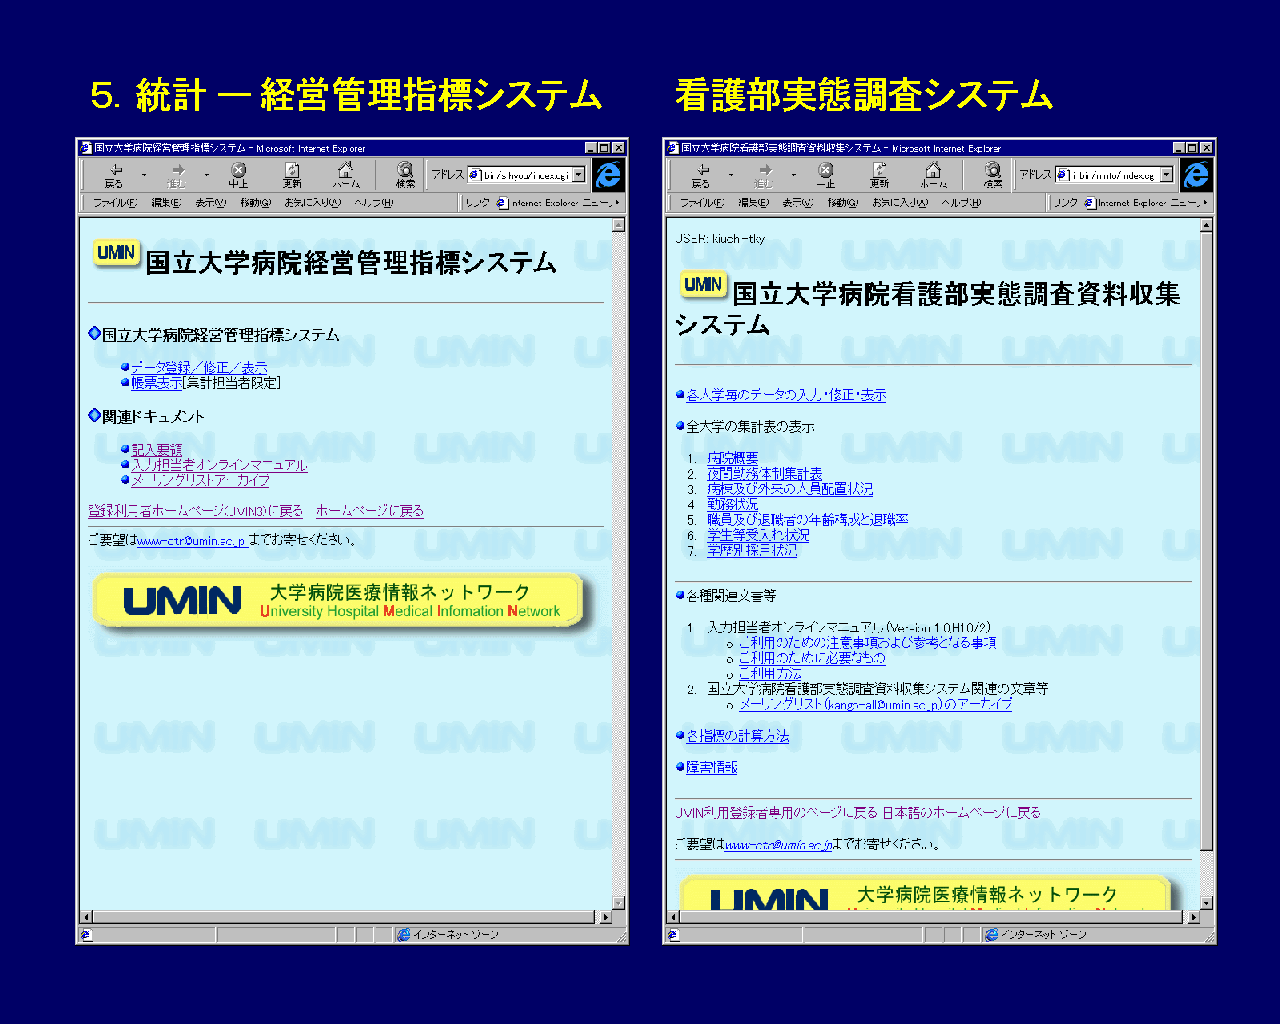
Task: Open the データ登録／修正／表示 link
Action: click(199, 367)
